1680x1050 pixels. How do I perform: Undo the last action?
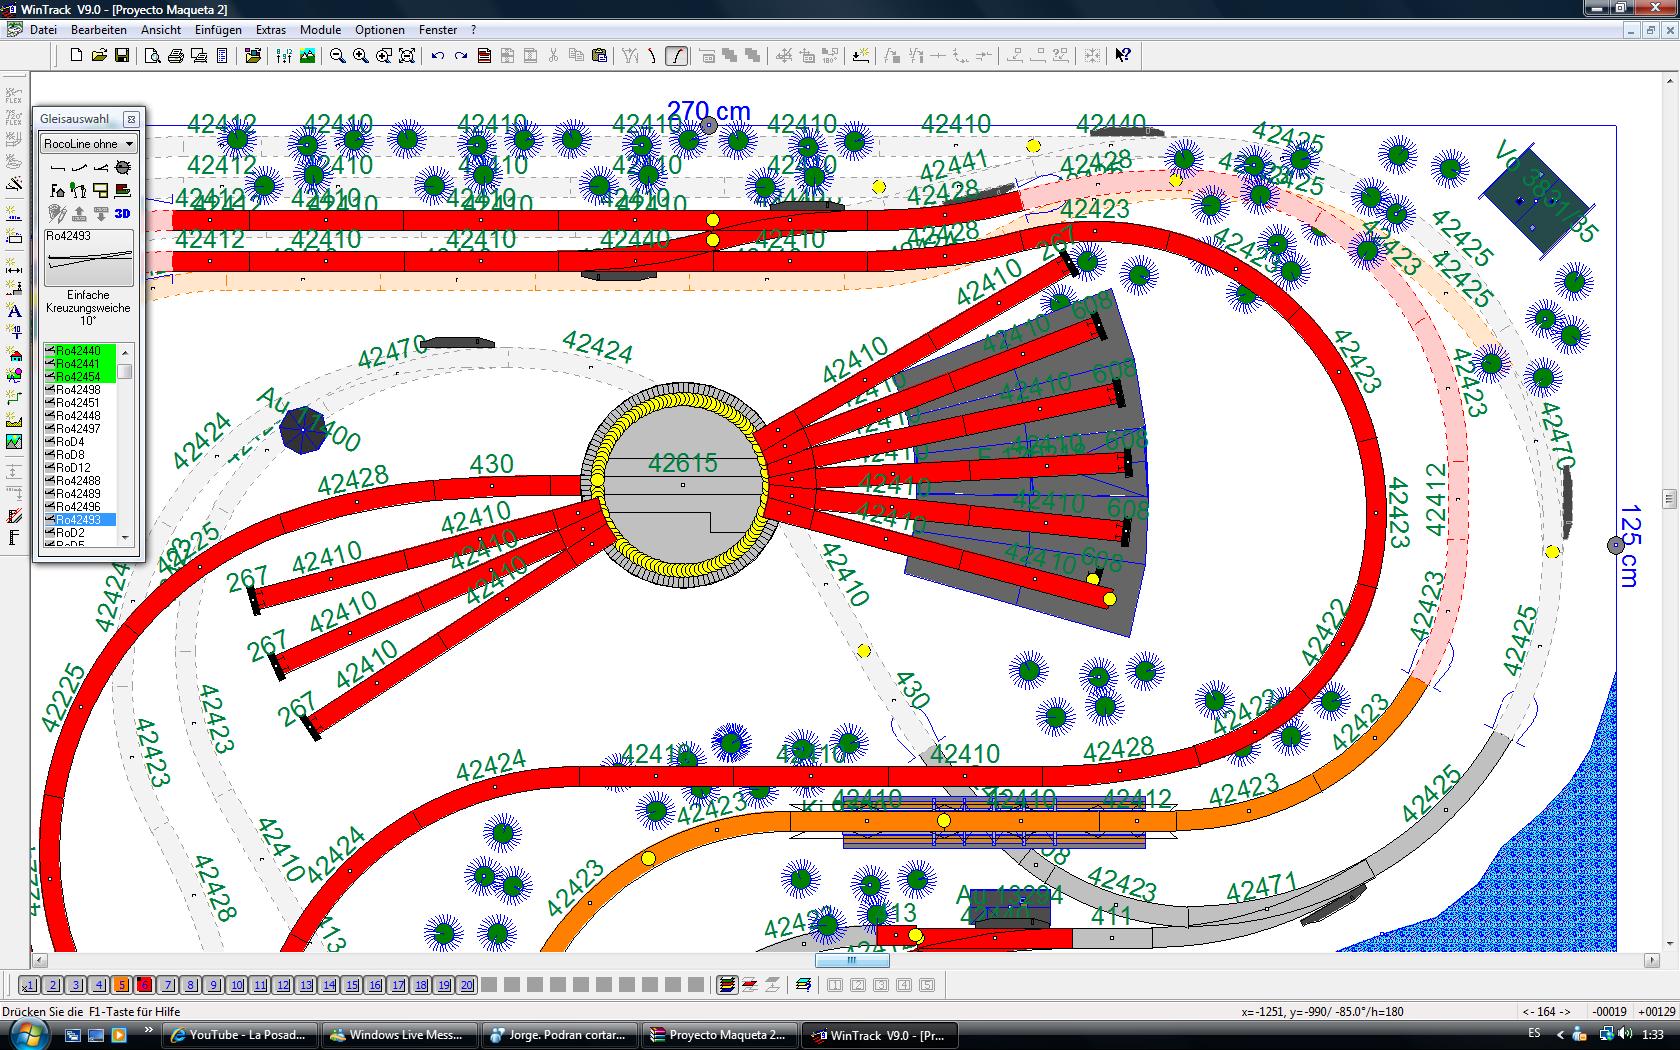click(x=438, y=56)
